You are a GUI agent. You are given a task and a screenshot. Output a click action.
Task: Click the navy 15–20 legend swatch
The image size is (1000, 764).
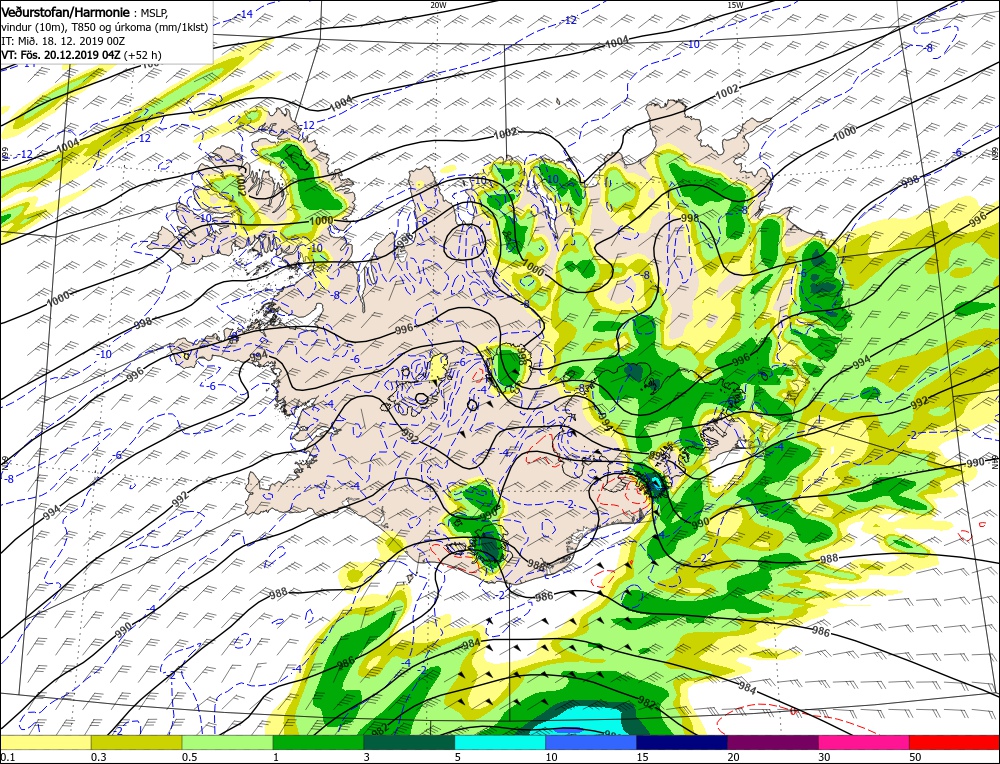pos(682,742)
